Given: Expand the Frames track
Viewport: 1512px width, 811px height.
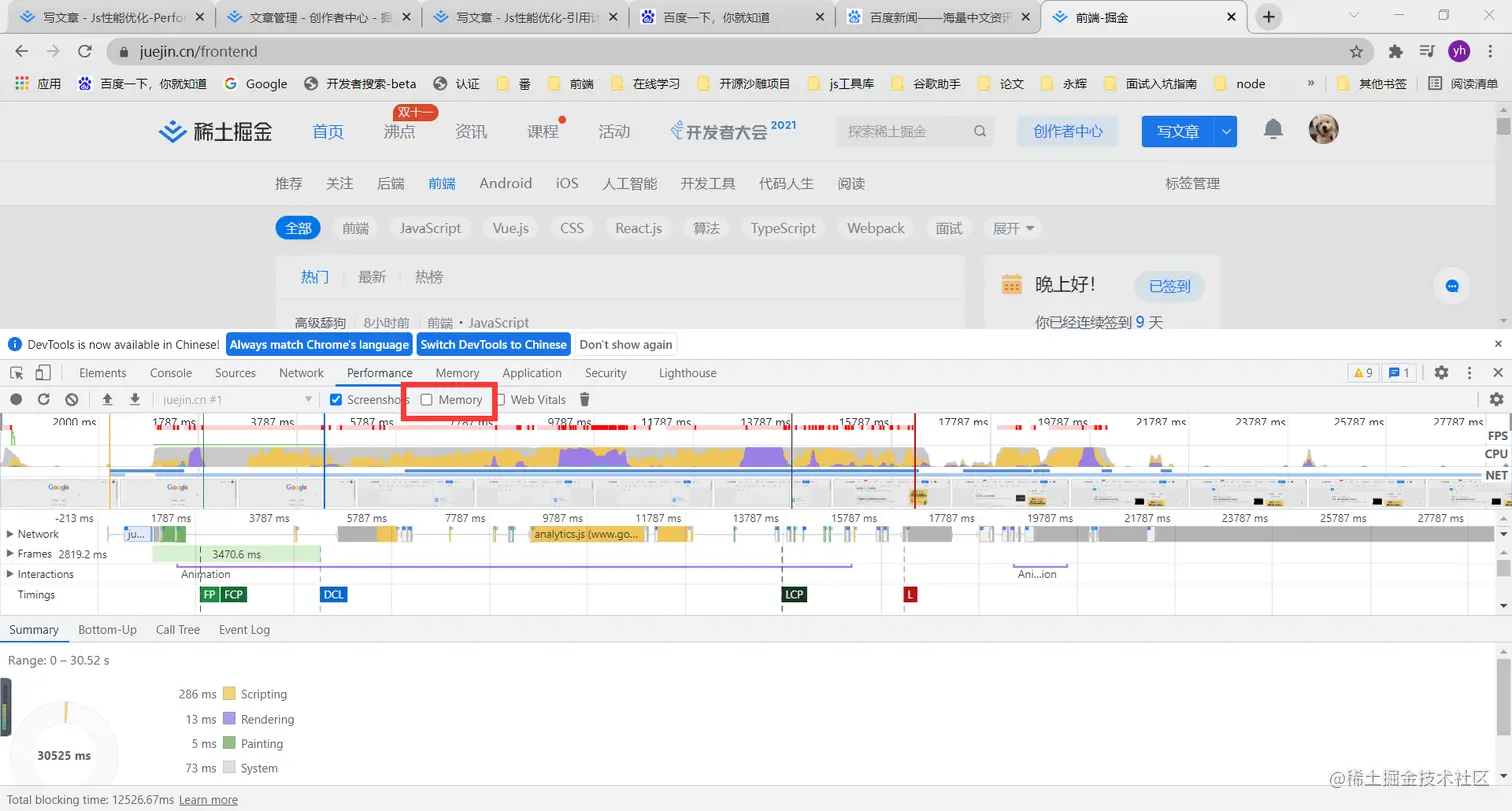Looking at the screenshot, I should click(11, 554).
